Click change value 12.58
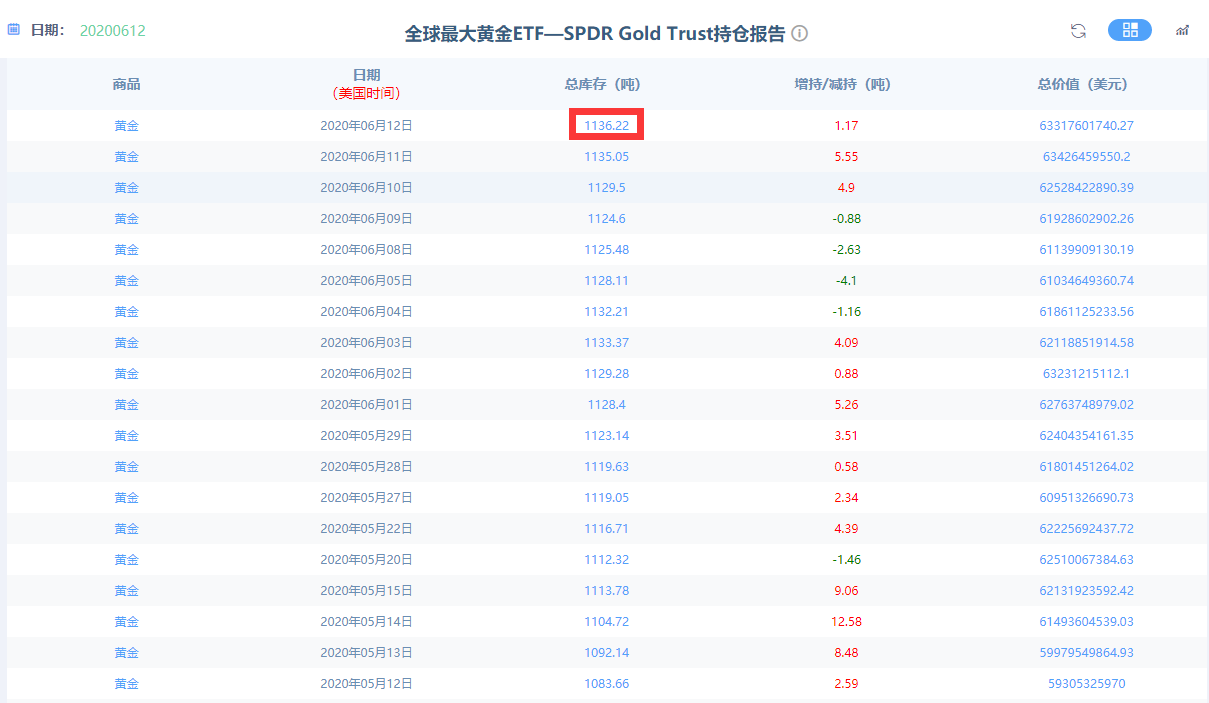 pos(847,622)
